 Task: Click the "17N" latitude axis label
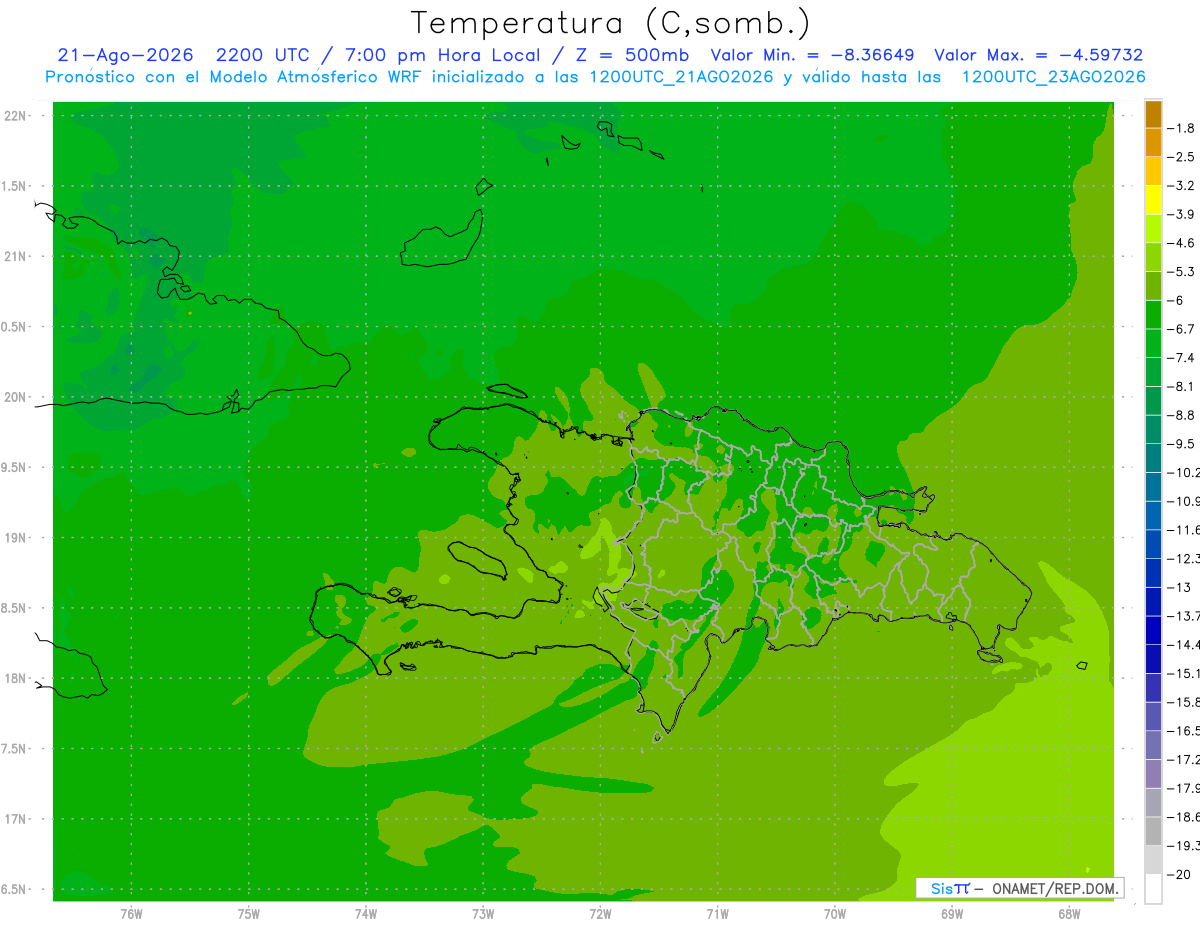(x=15, y=819)
